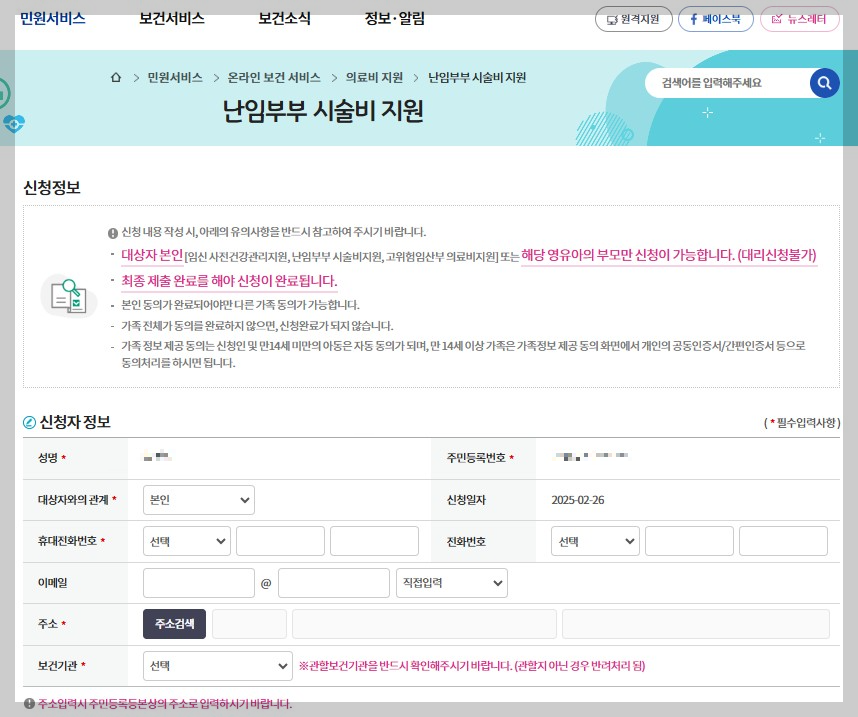The image size is (858, 717).
Task: Open the area code 선택 dropdown for 전화번호
Action: [594, 541]
